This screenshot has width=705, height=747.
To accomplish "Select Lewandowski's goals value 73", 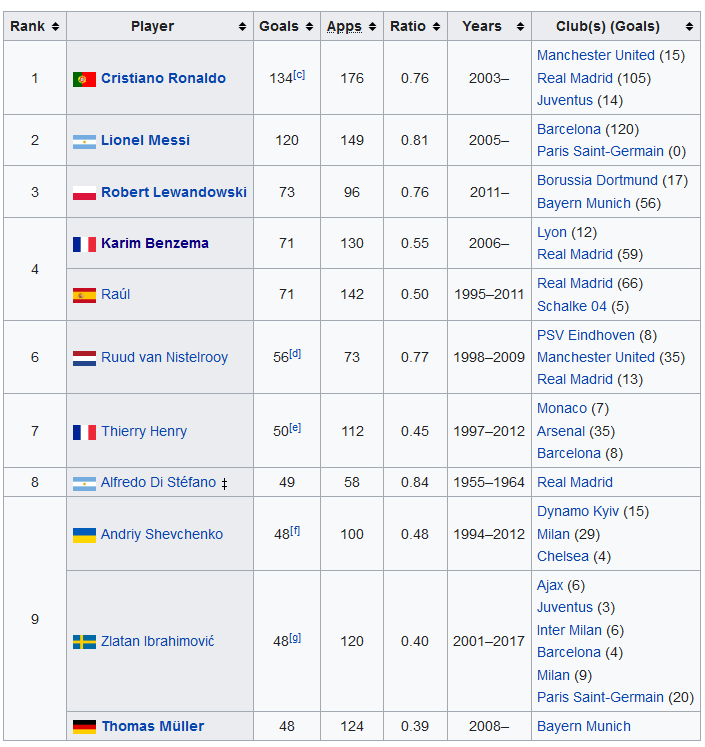I will (287, 192).
